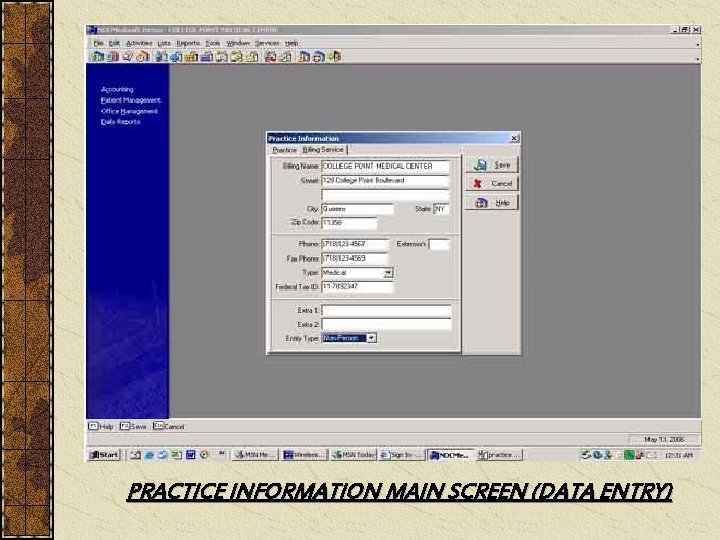Click the Esc Cancel shortcut in bottom bar
Viewport: 720px width, 540px height.
(169, 426)
